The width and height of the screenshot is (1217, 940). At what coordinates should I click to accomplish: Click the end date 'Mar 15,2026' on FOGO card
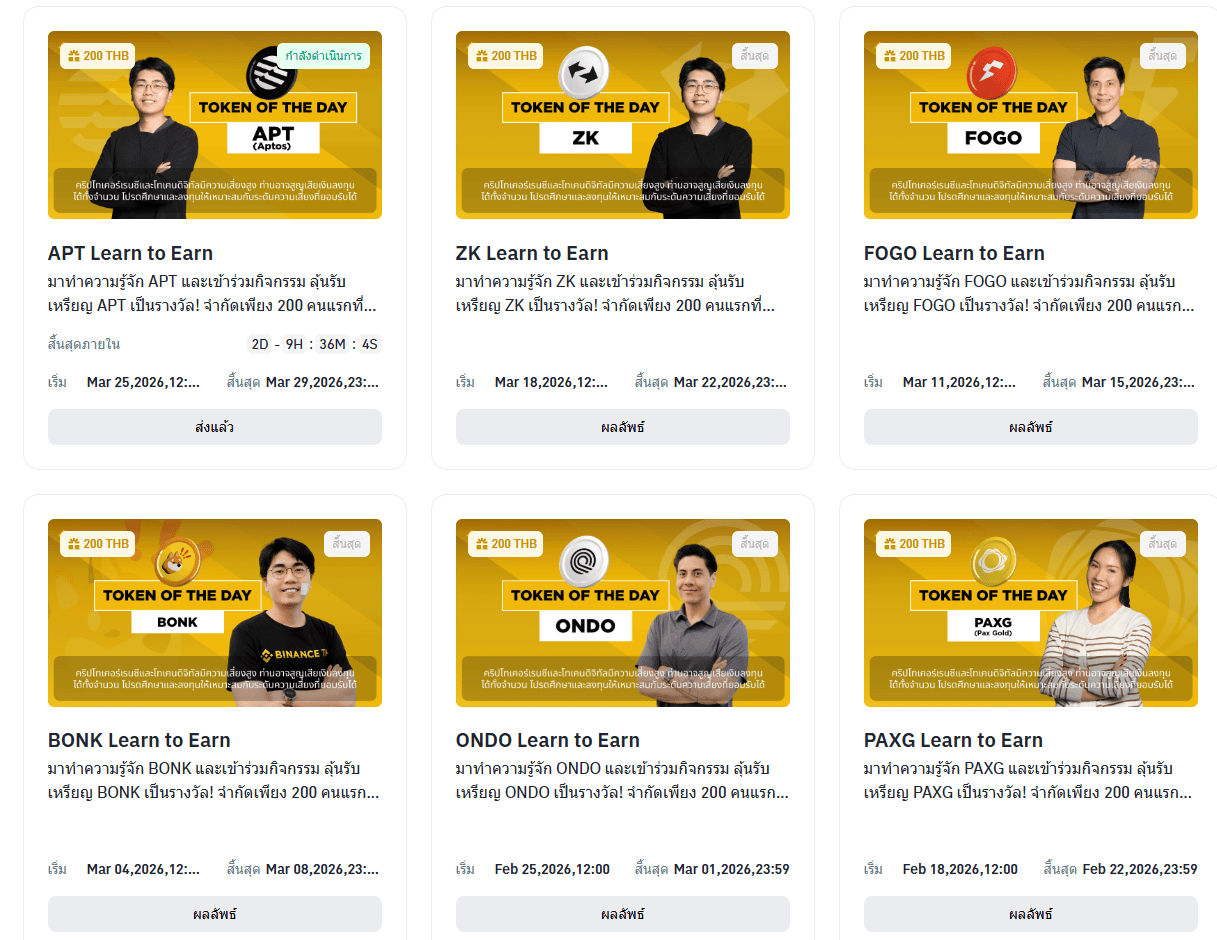(1138, 382)
